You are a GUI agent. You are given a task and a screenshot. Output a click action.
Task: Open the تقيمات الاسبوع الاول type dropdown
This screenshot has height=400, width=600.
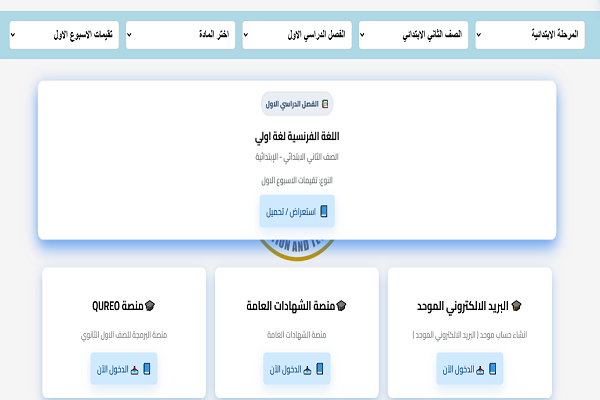coord(66,34)
